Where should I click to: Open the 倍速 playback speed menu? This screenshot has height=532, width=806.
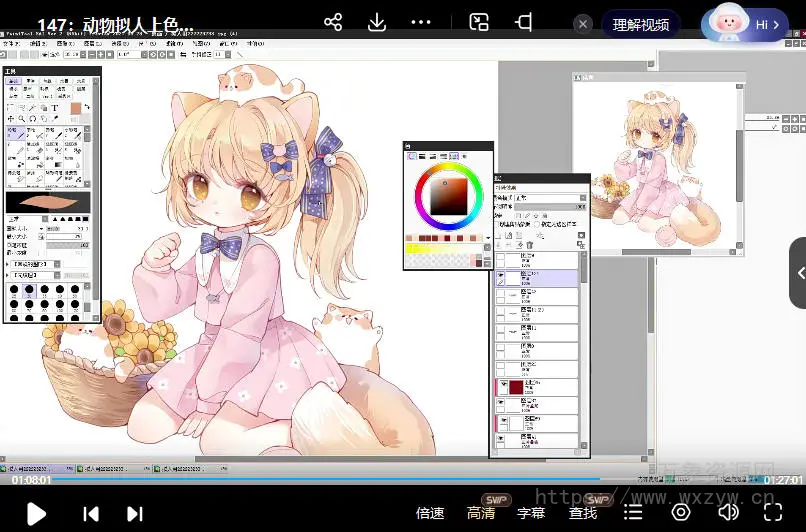point(430,513)
